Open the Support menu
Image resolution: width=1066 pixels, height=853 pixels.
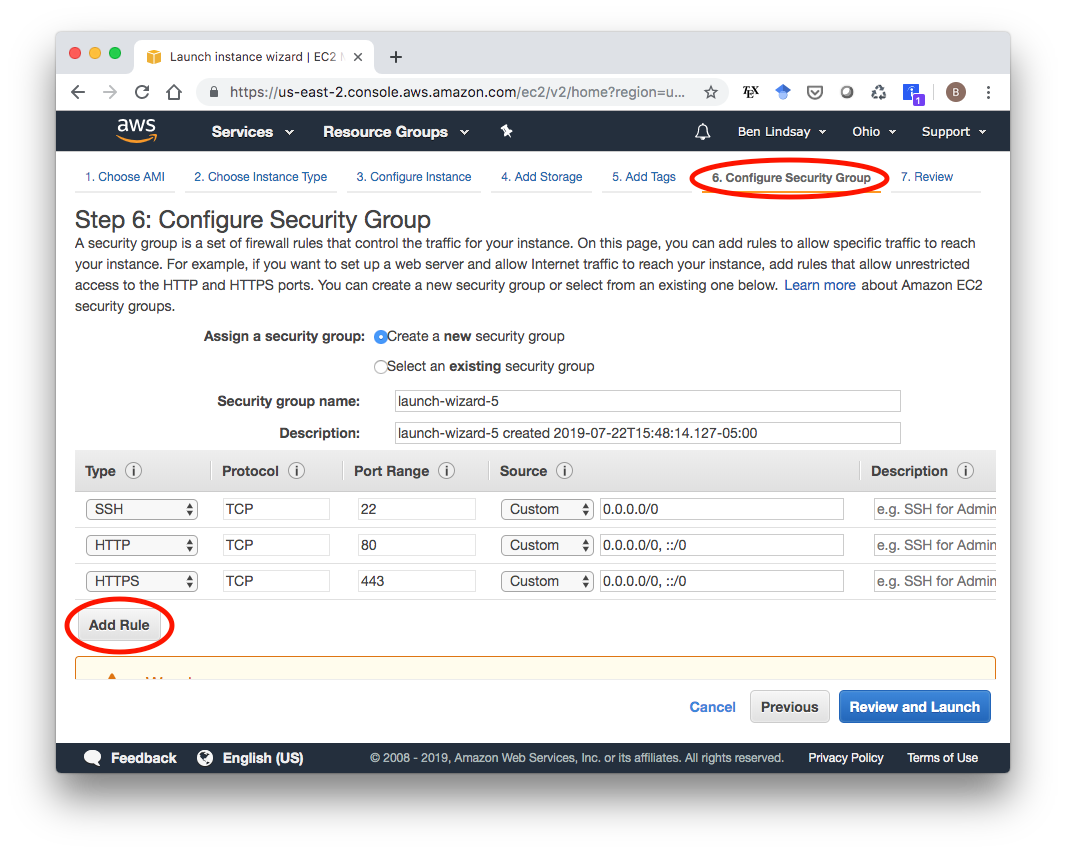point(953,132)
